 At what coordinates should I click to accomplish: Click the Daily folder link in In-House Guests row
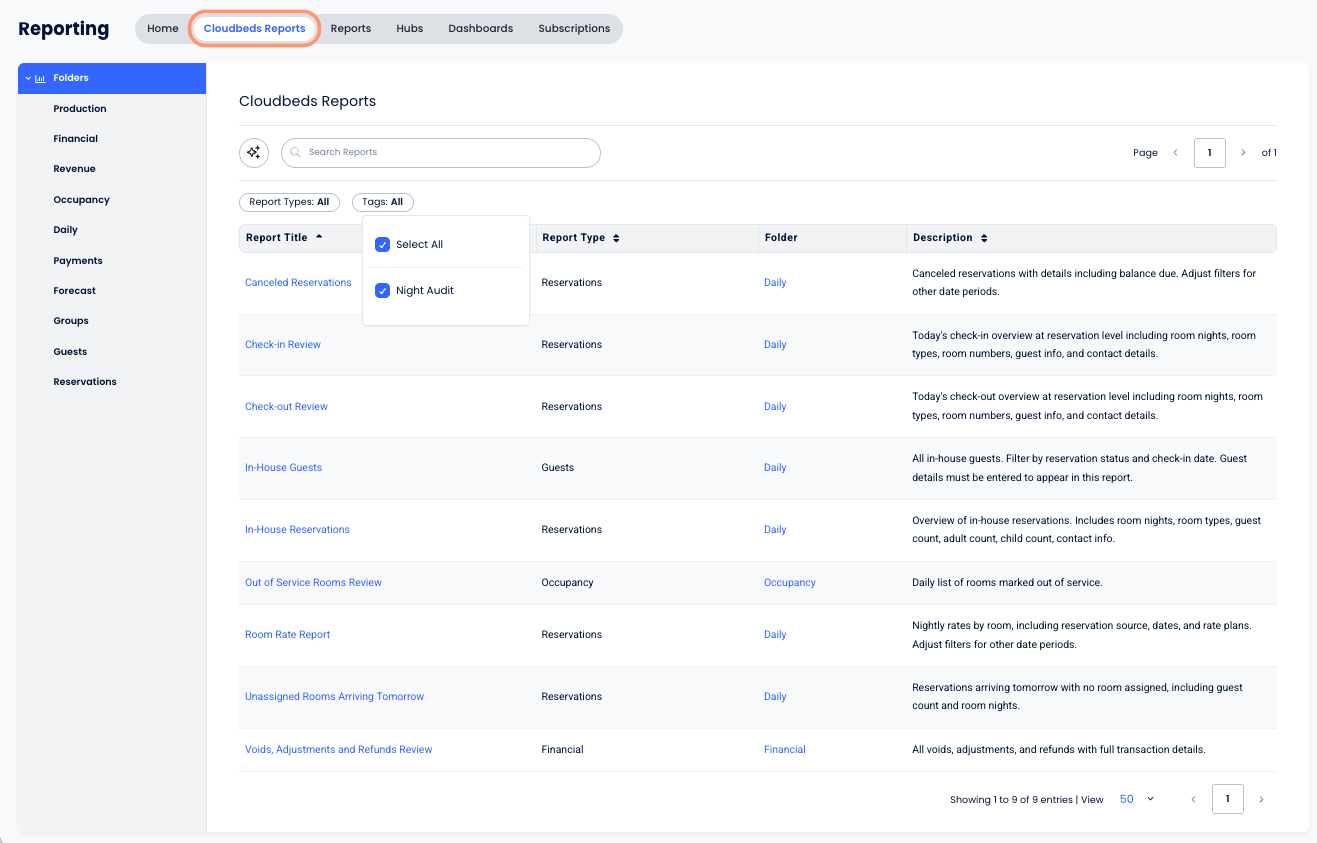pos(775,467)
